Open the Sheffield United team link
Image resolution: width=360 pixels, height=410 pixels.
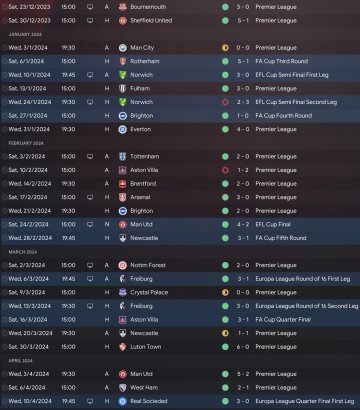(151, 20)
